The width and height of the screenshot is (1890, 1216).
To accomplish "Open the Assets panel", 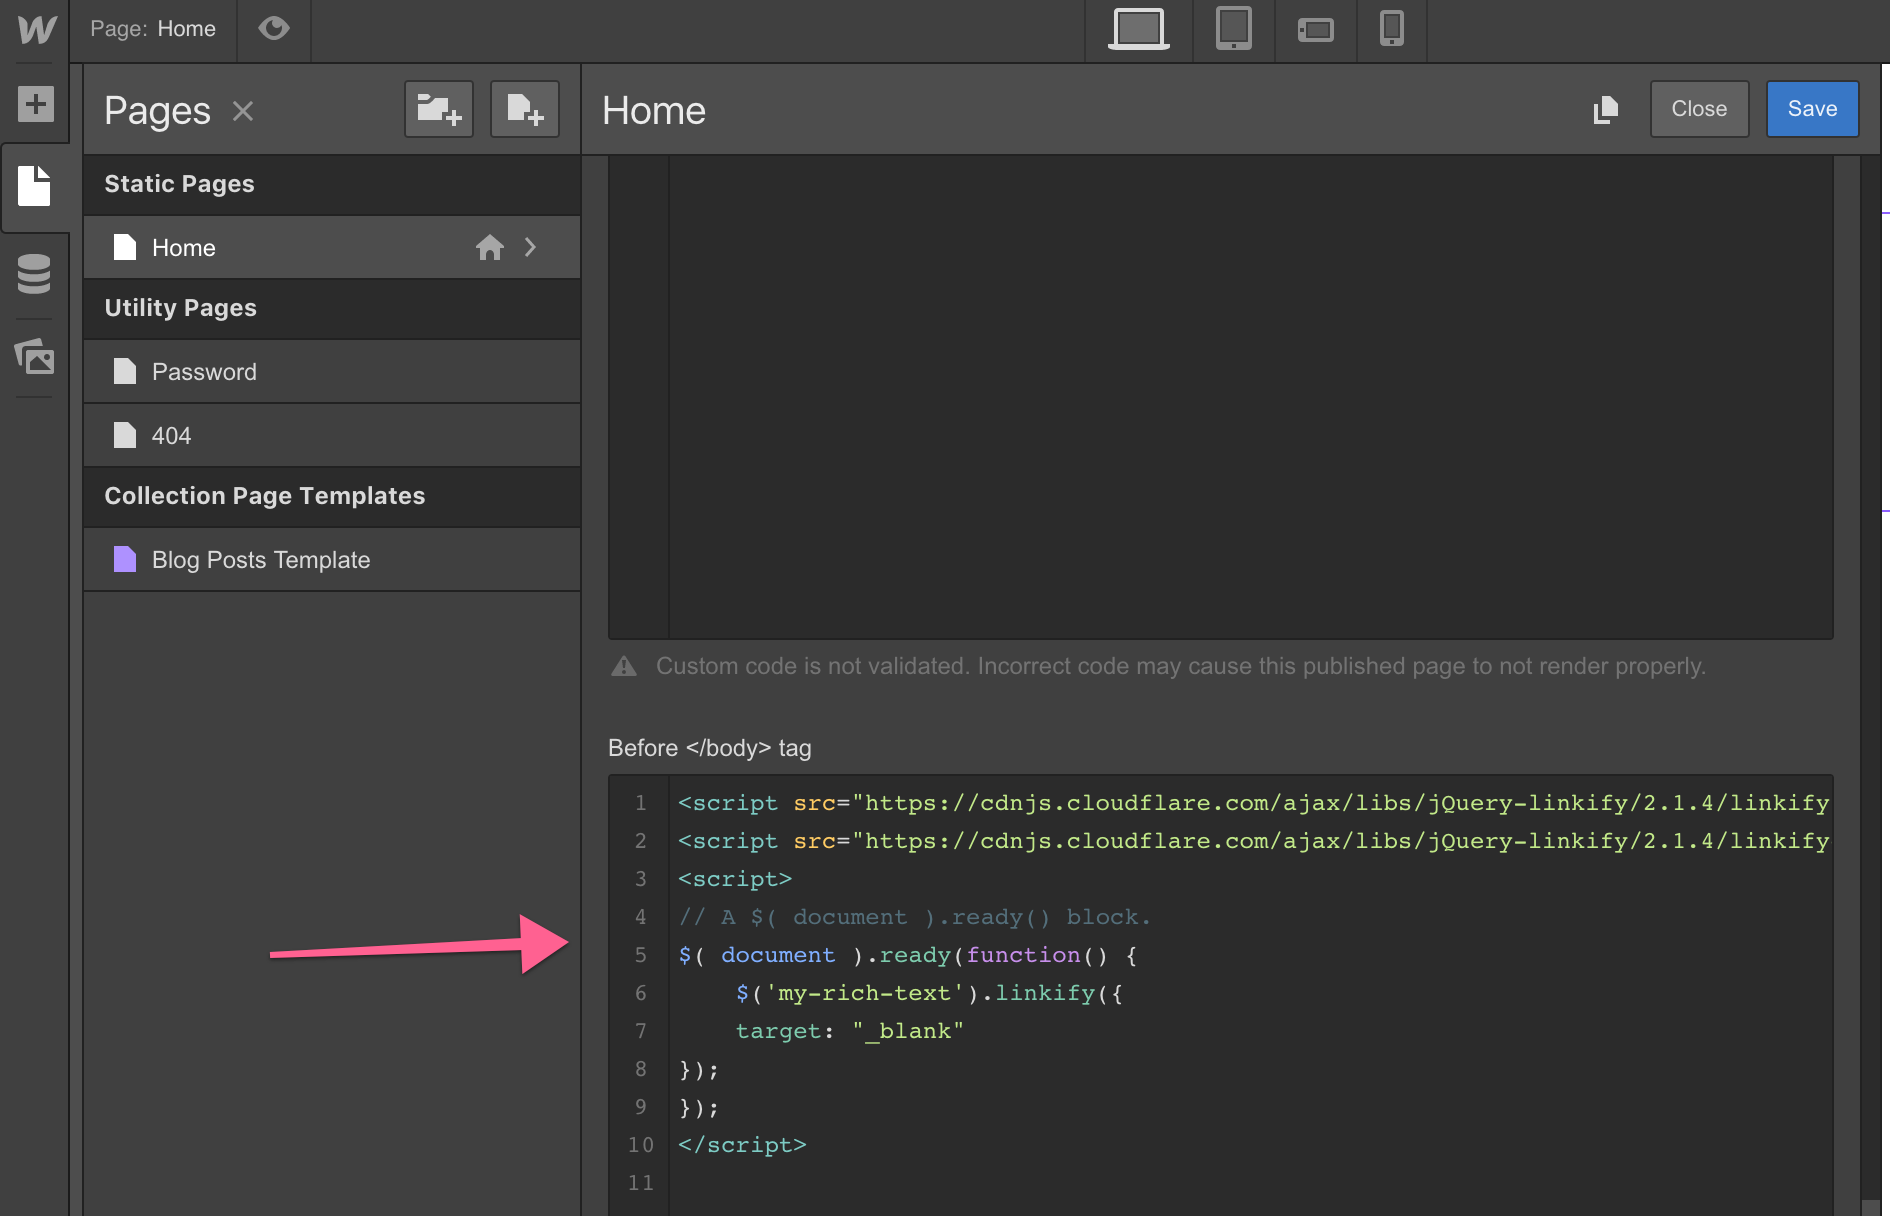I will coord(35,356).
